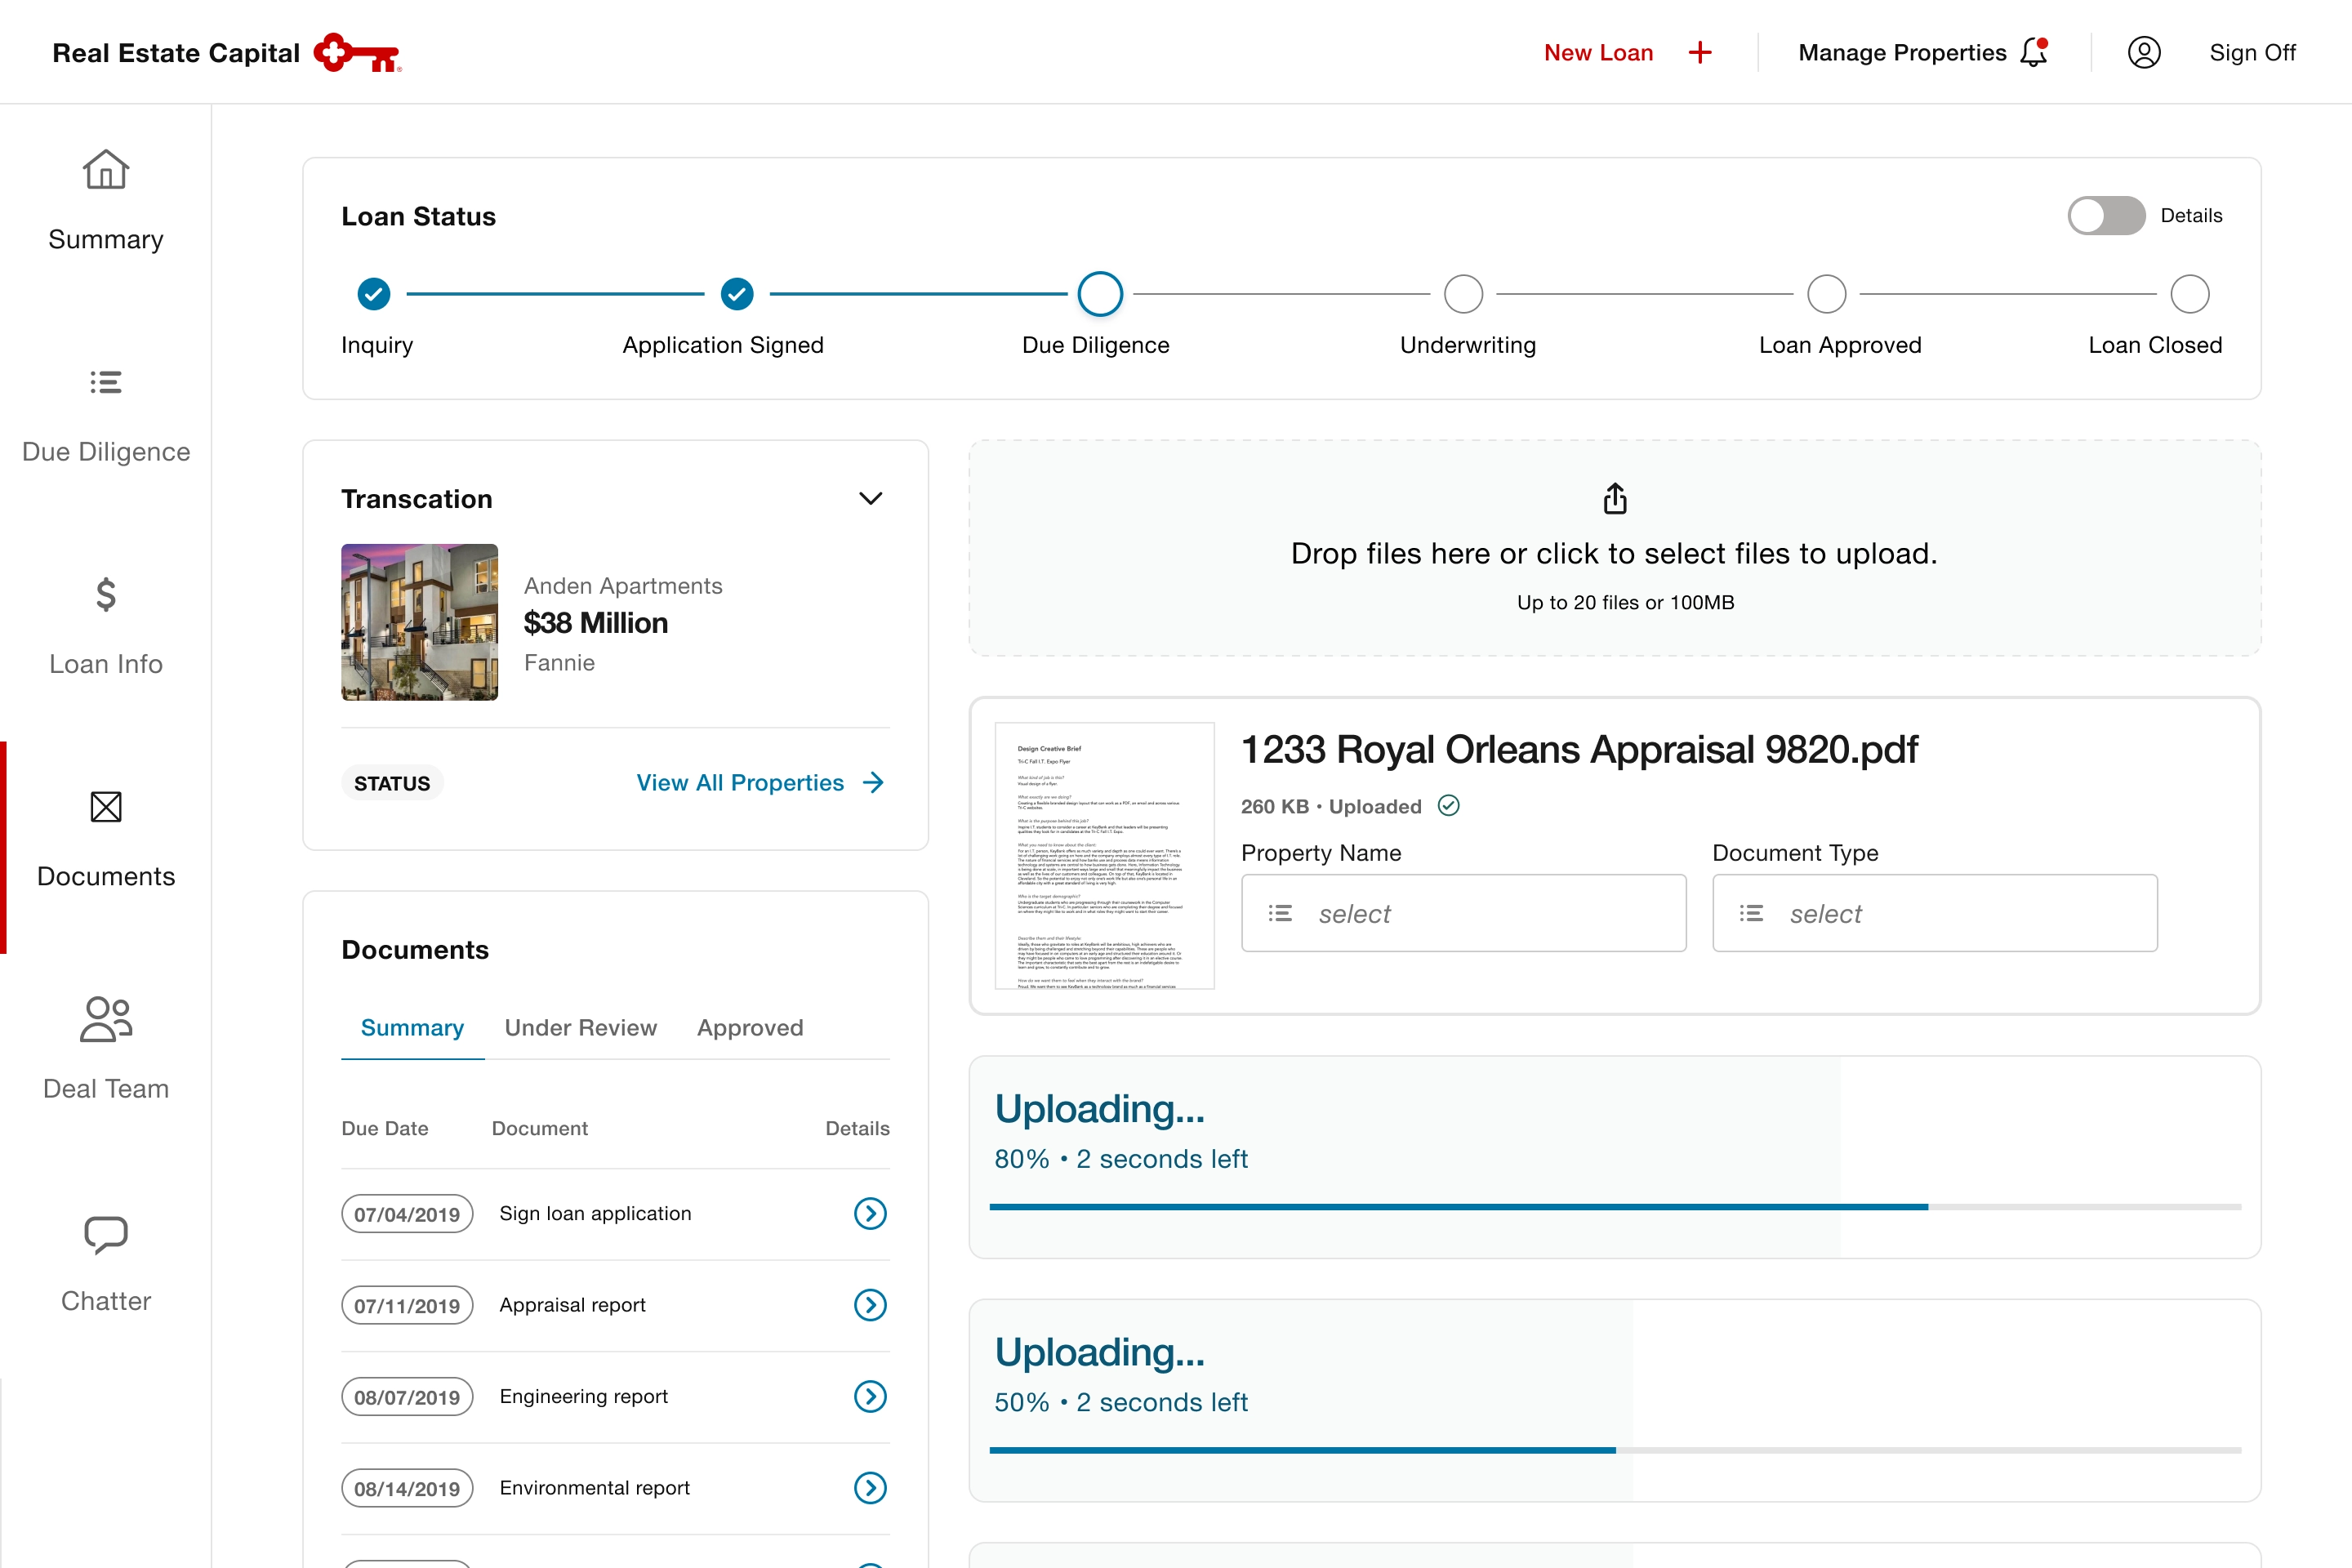Collapse the Transcation panel
2352x1568 pixels.
coord(870,498)
